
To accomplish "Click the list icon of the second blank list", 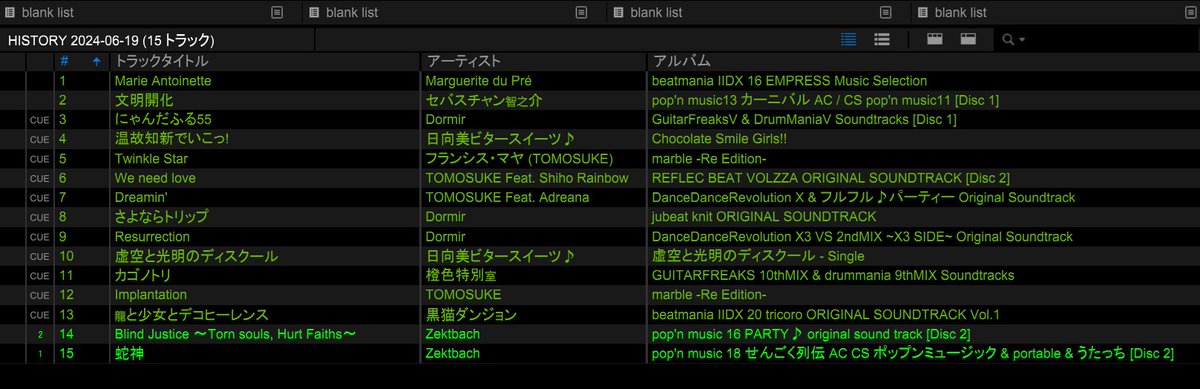I will (314, 12).
